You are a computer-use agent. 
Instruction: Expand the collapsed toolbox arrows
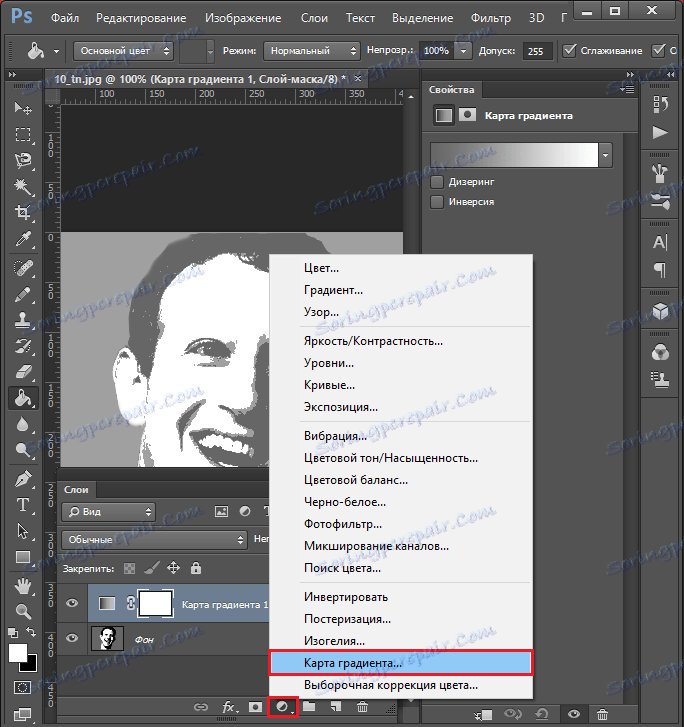click(x=13, y=74)
